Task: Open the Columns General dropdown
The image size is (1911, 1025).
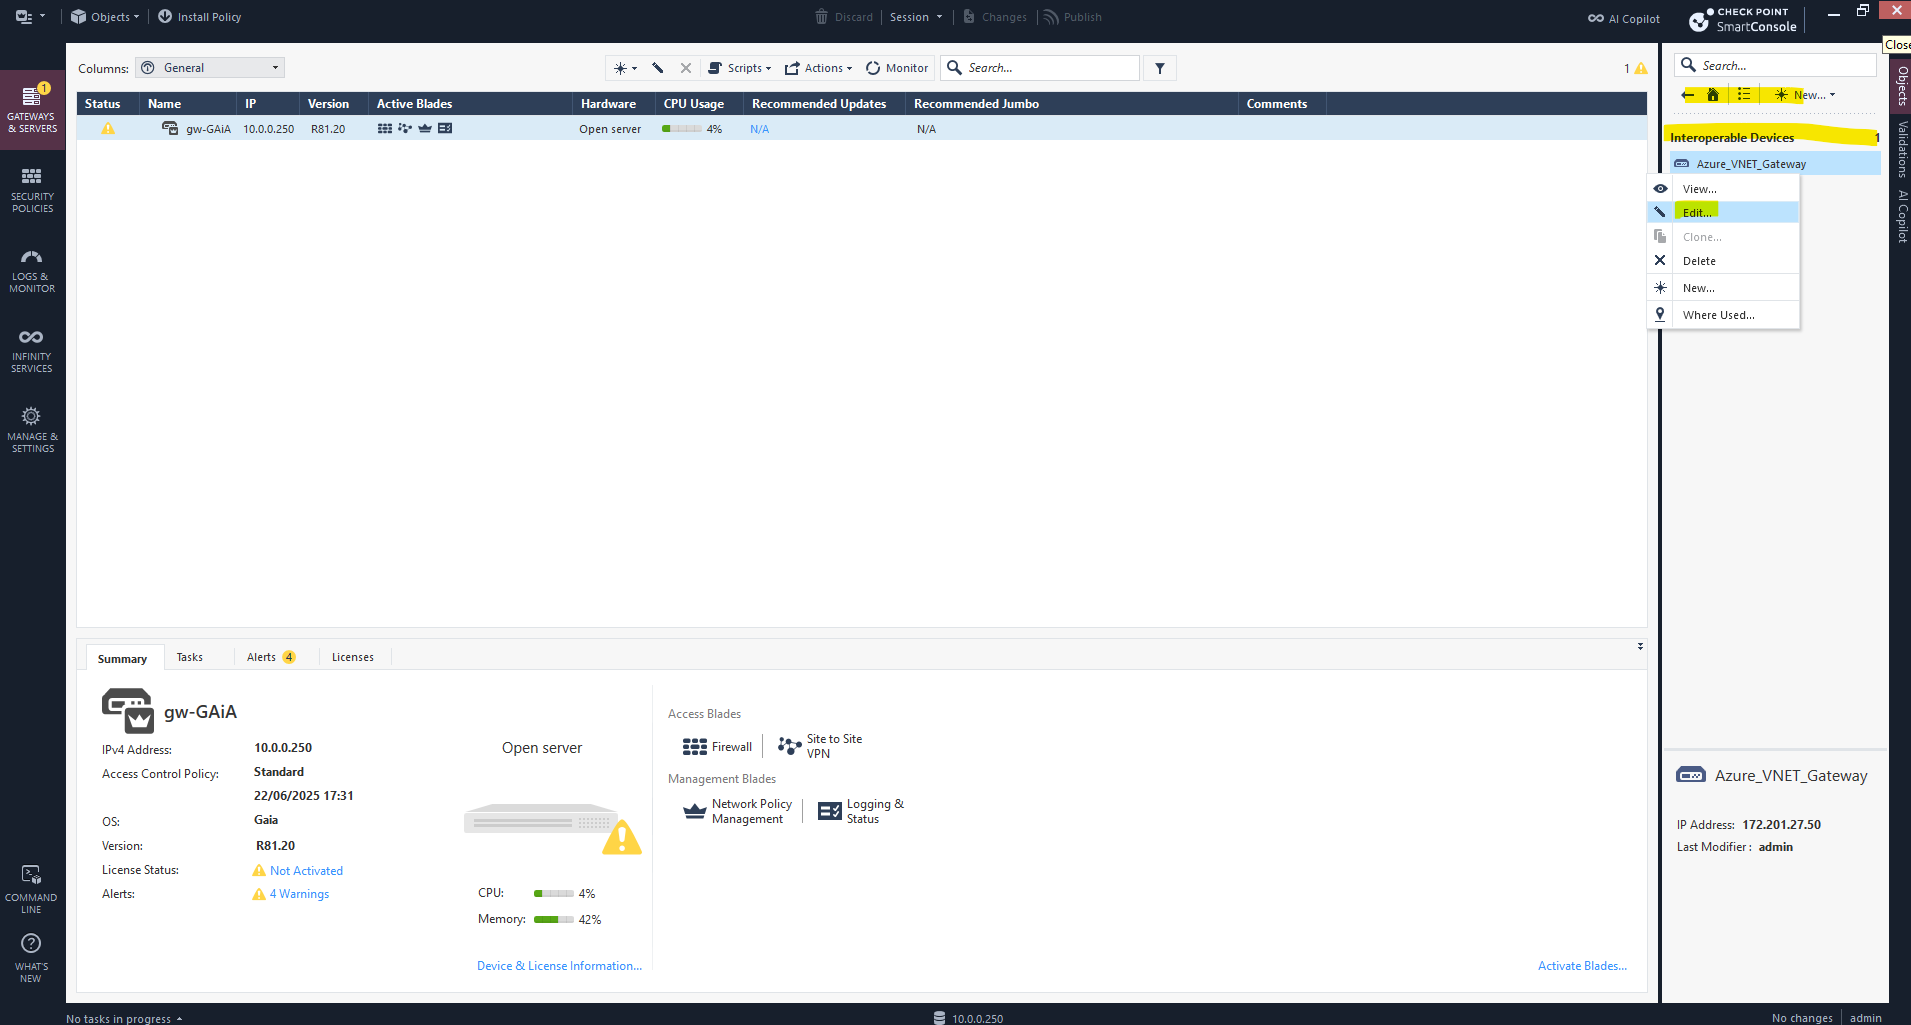Action: [x=210, y=68]
